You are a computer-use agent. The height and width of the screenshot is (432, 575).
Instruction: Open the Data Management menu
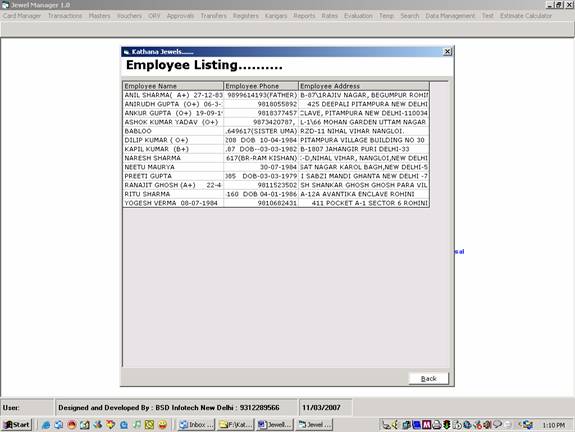(450, 16)
